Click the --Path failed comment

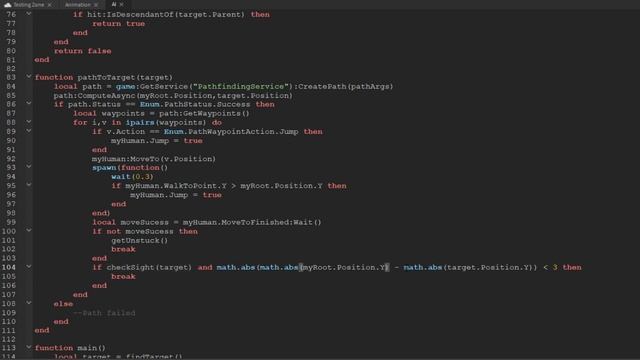104,313
